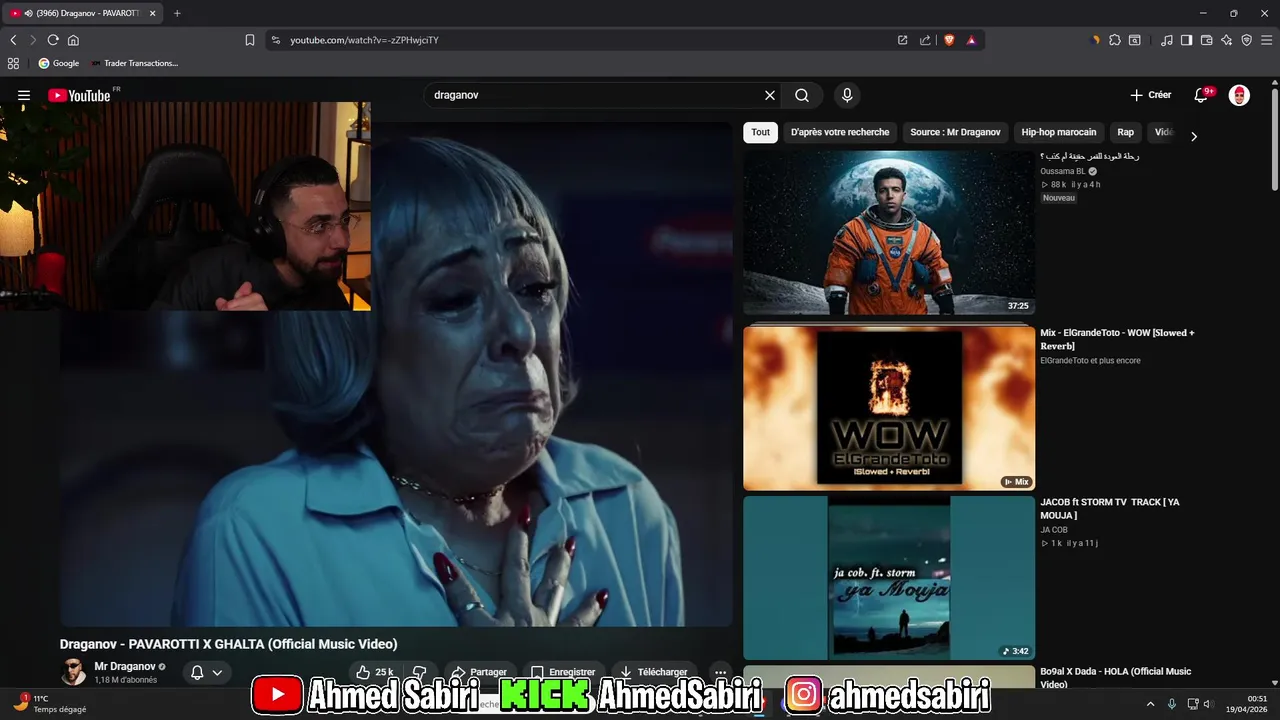
Task: Open Oussama BL channel name
Action: [1062, 171]
